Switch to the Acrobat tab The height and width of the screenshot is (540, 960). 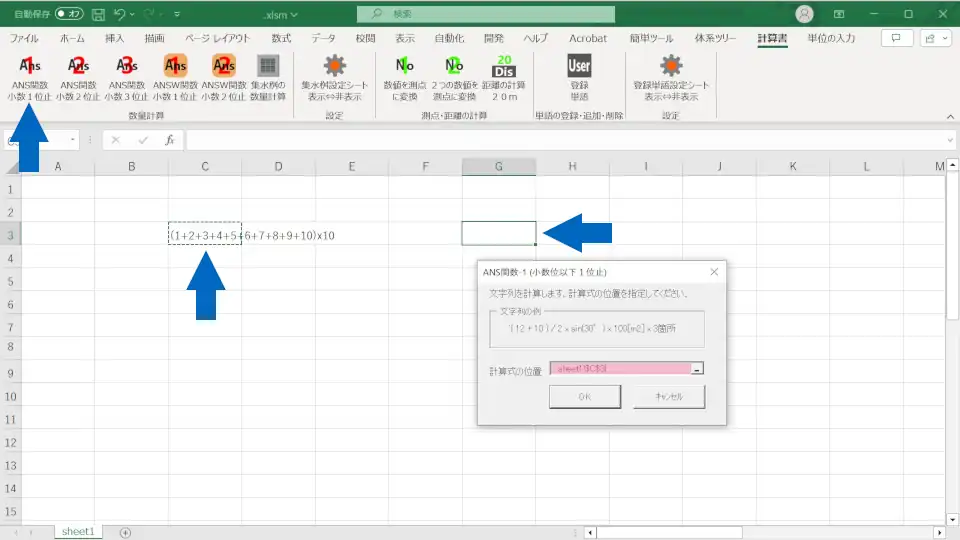pos(588,38)
